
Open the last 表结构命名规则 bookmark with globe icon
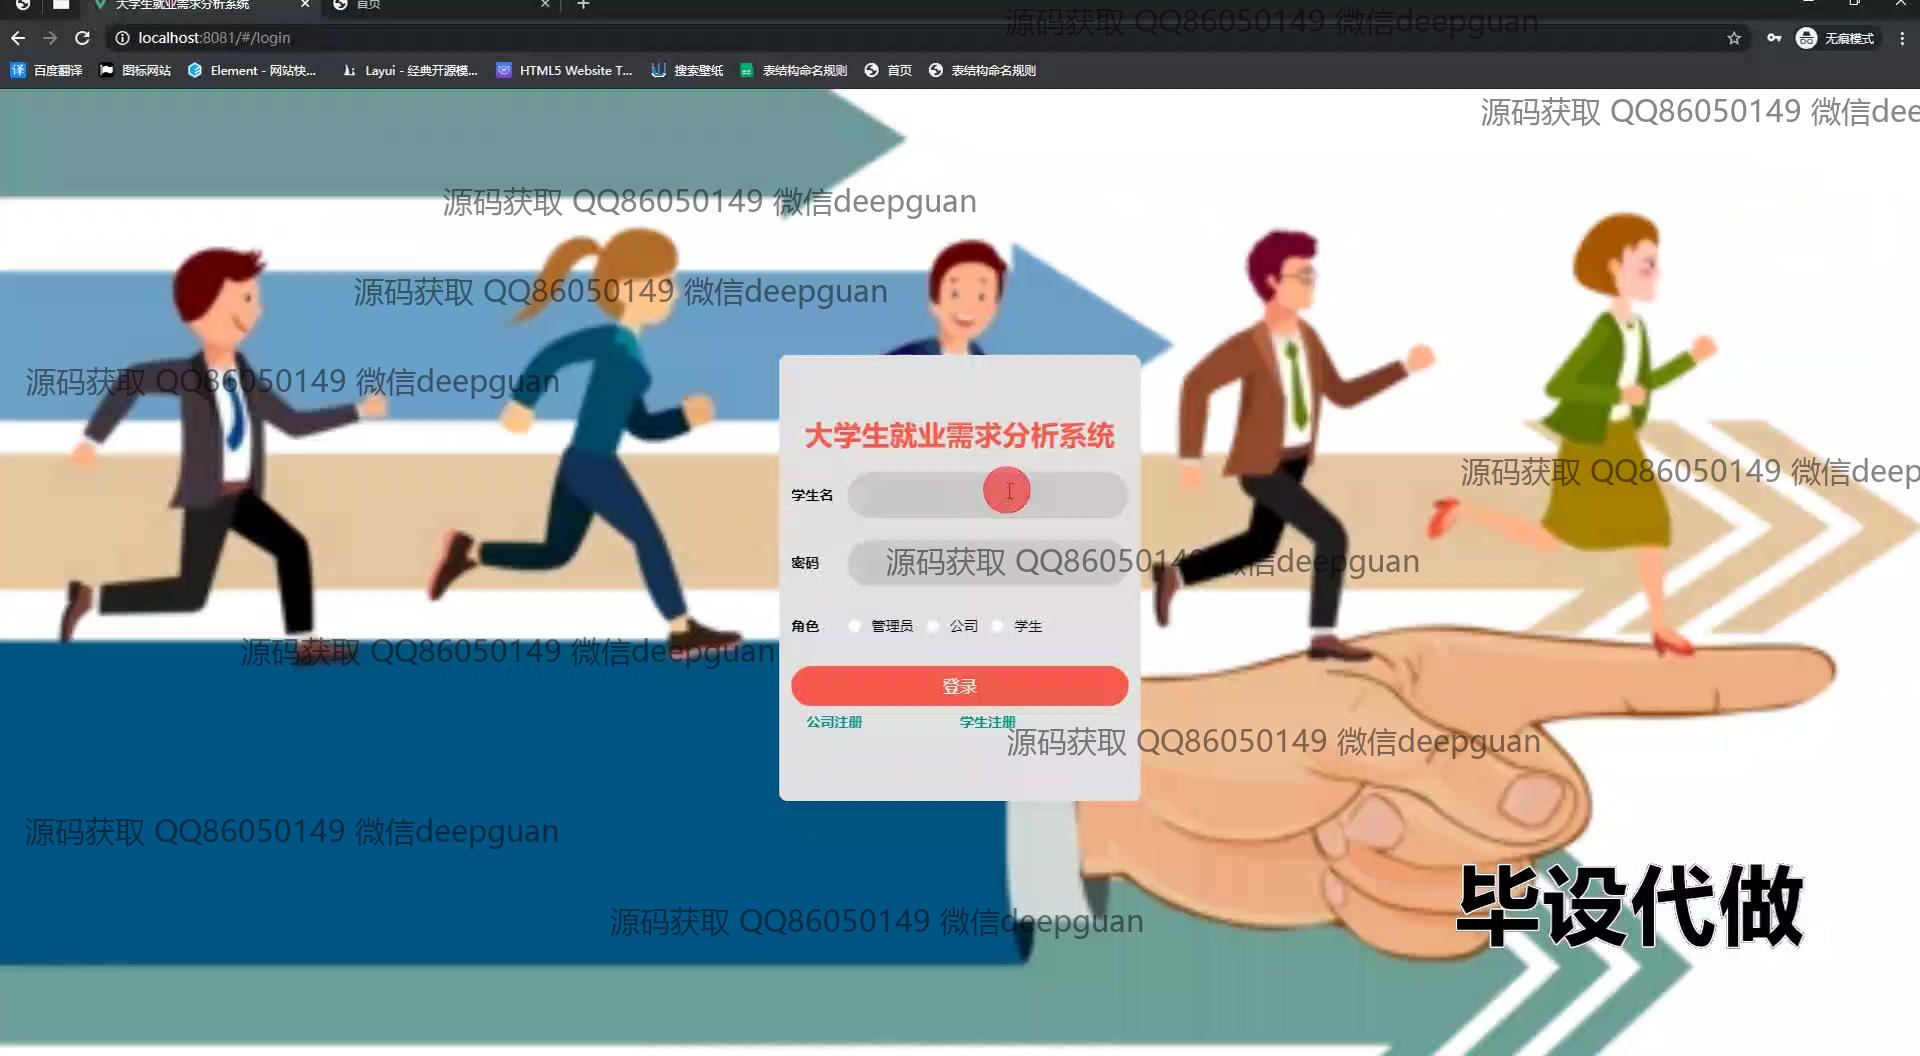tap(982, 70)
